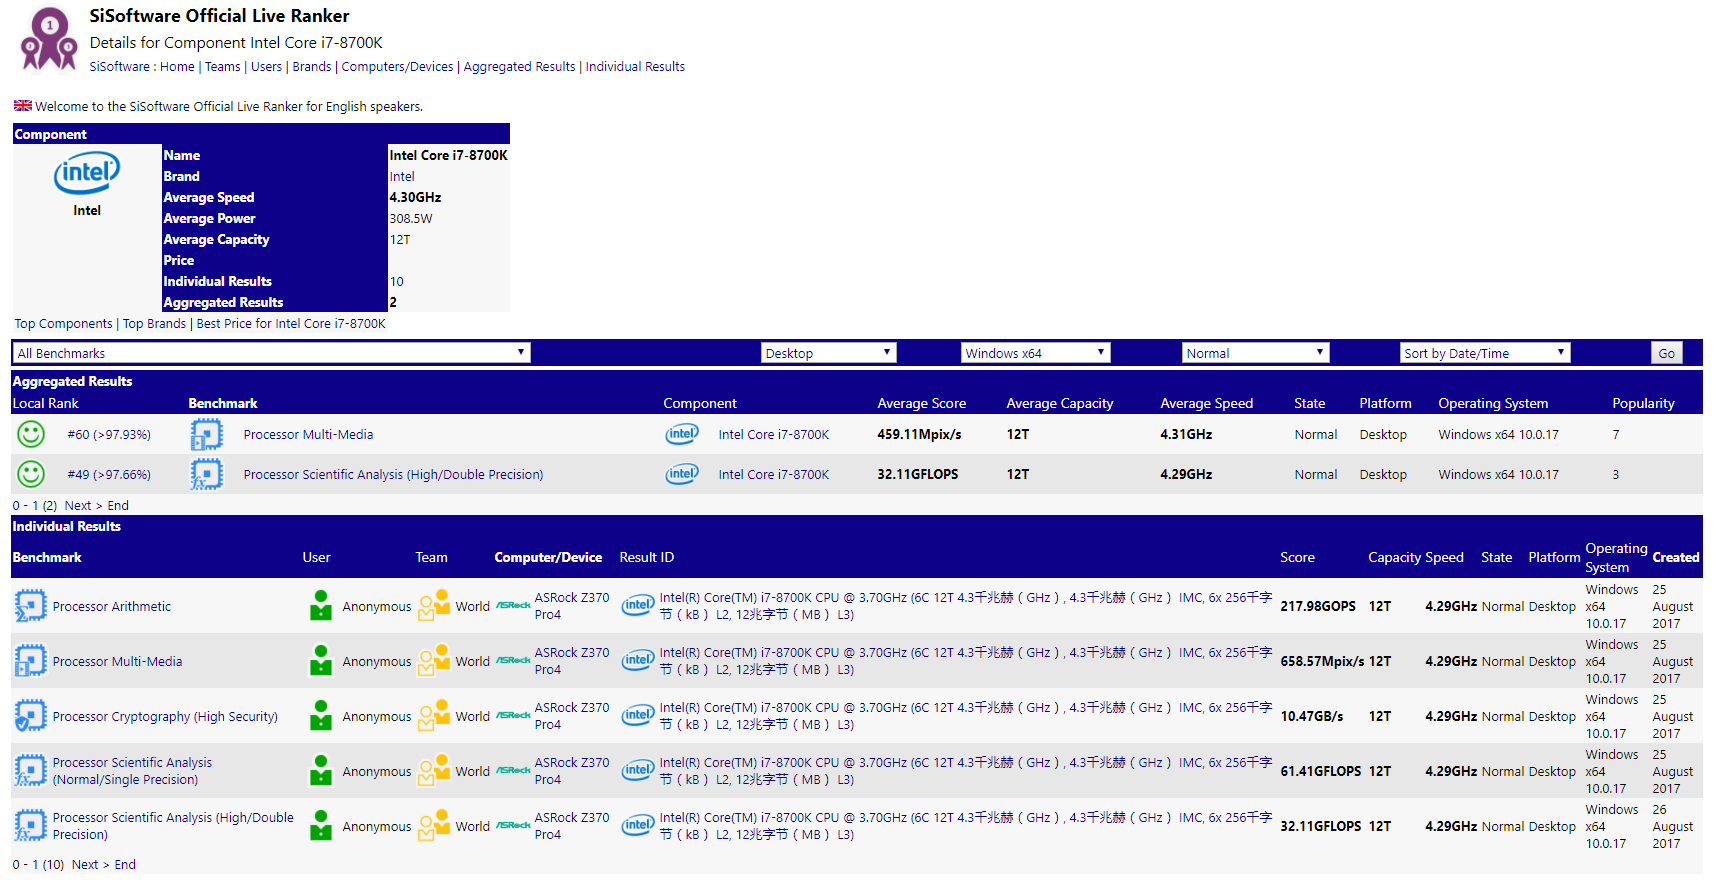Screen dimensions: 1716x880
Task: Click Processor Cryptography benchmark icon
Action: (30, 716)
